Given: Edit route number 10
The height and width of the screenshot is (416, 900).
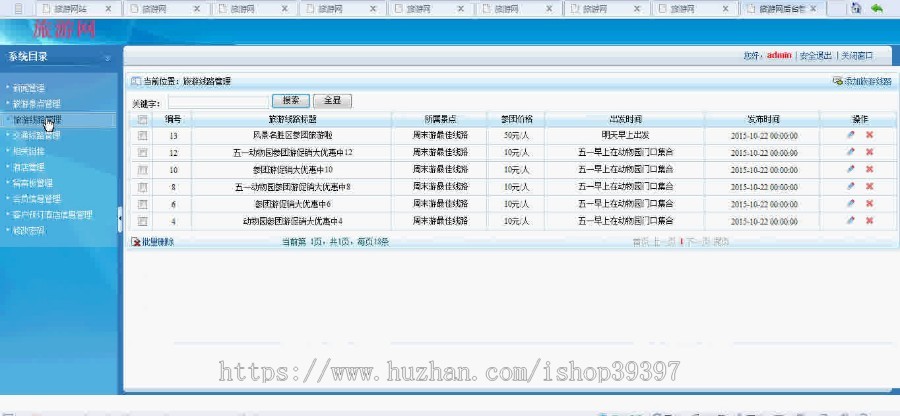Looking at the screenshot, I should pyautogui.click(x=851, y=169).
